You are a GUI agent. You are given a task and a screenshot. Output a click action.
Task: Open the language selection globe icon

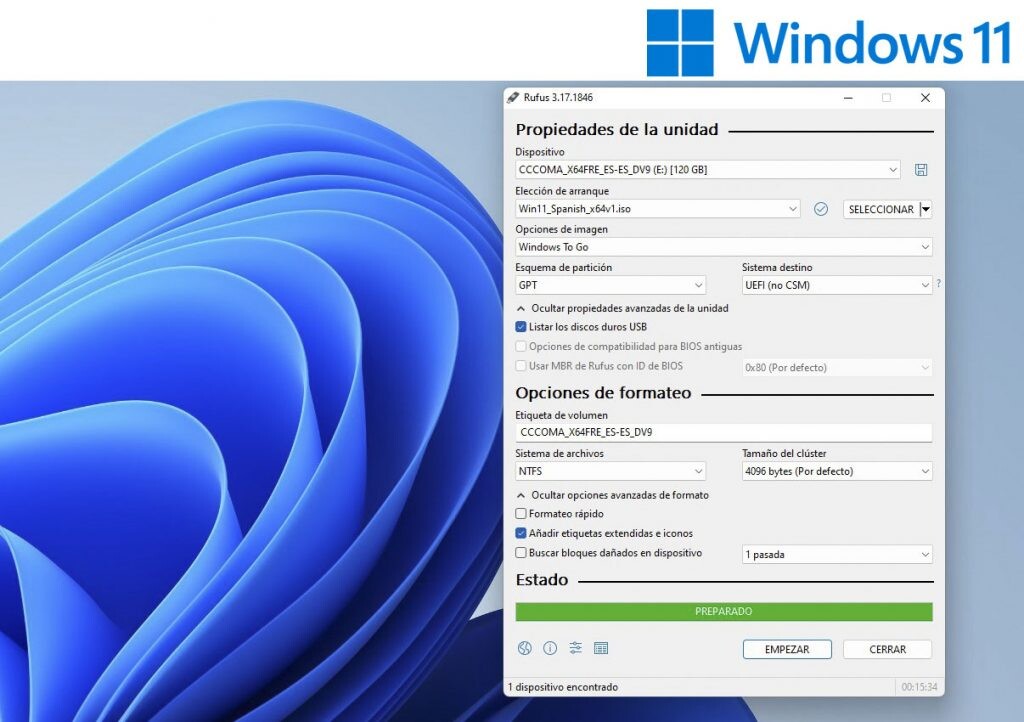point(524,648)
